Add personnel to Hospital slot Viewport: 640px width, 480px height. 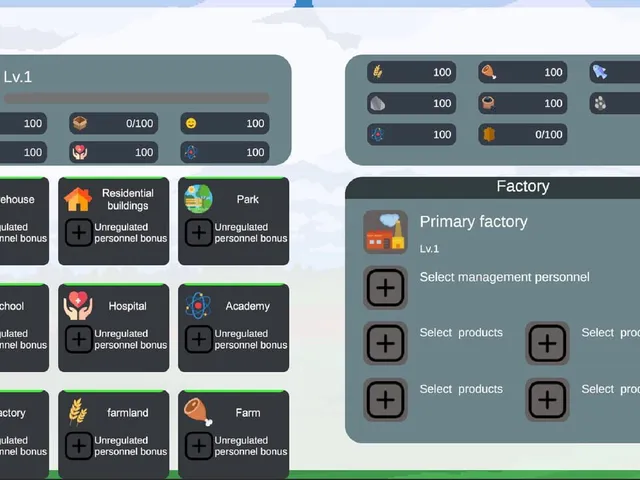79,339
